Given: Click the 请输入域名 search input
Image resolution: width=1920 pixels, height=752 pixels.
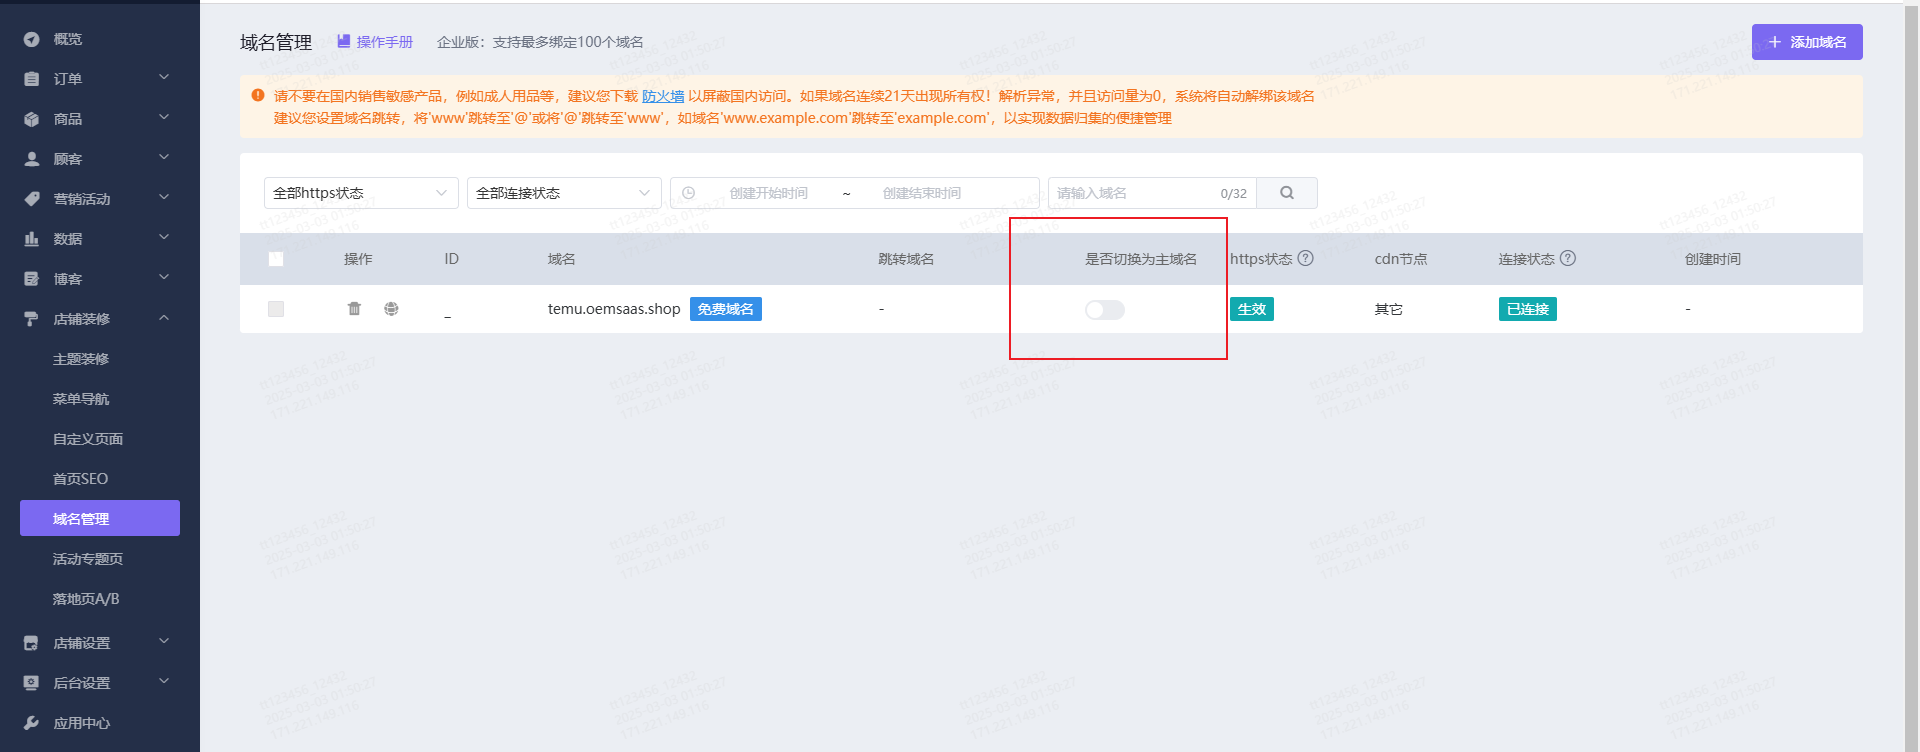Looking at the screenshot, I should tap(1152, 193).
